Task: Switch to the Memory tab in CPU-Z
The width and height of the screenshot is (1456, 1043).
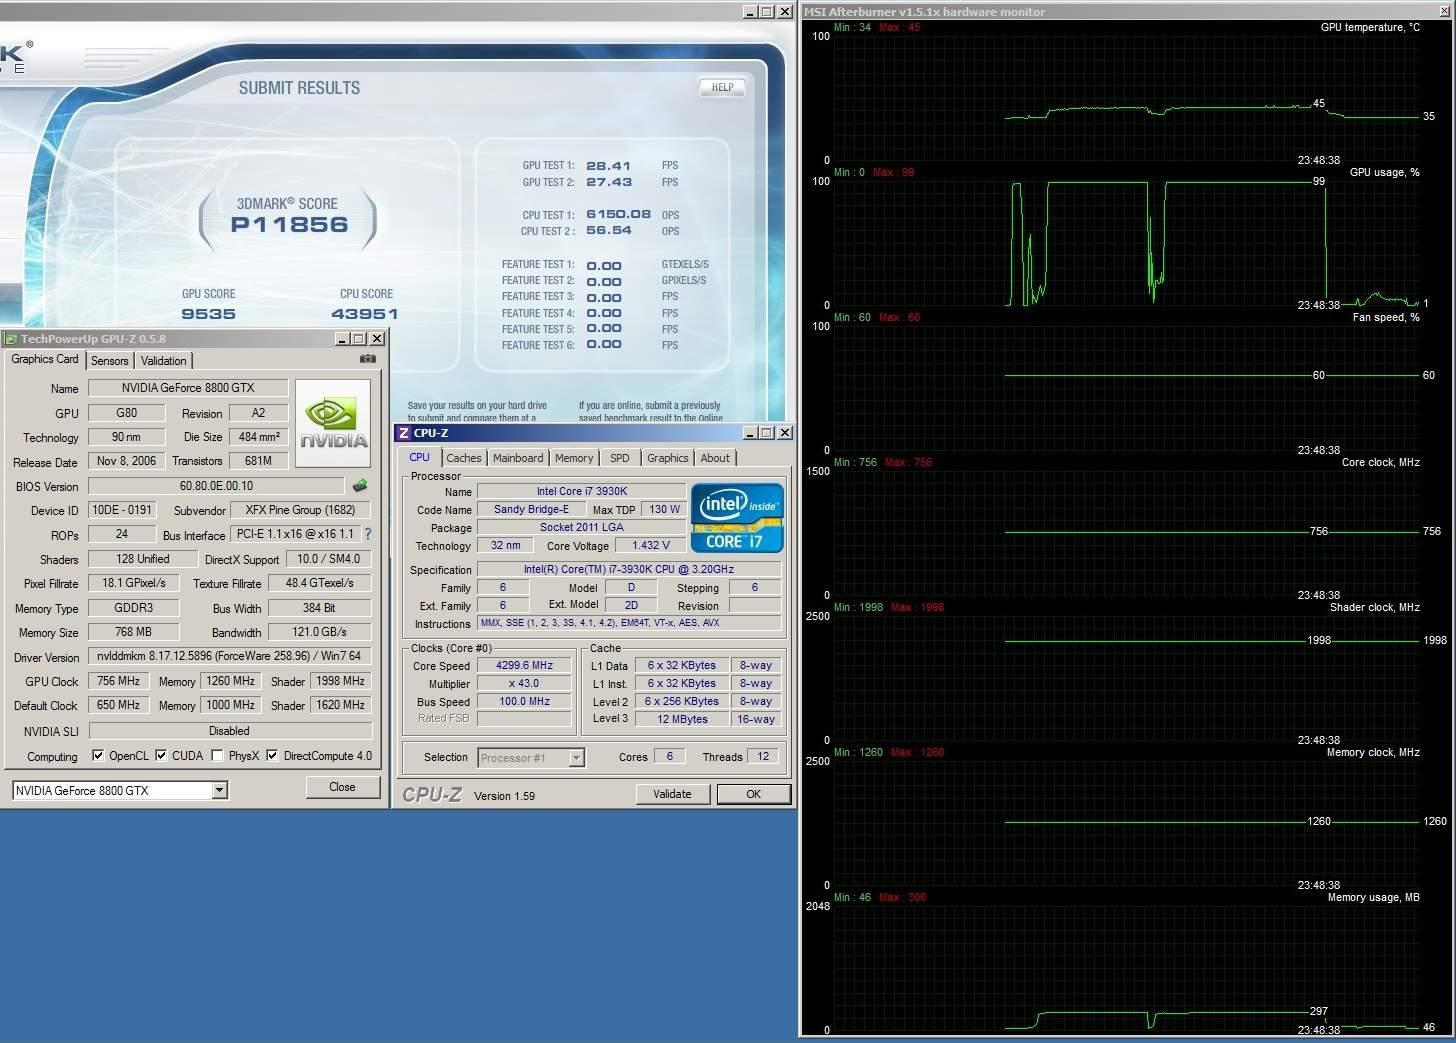Action: 574,458
